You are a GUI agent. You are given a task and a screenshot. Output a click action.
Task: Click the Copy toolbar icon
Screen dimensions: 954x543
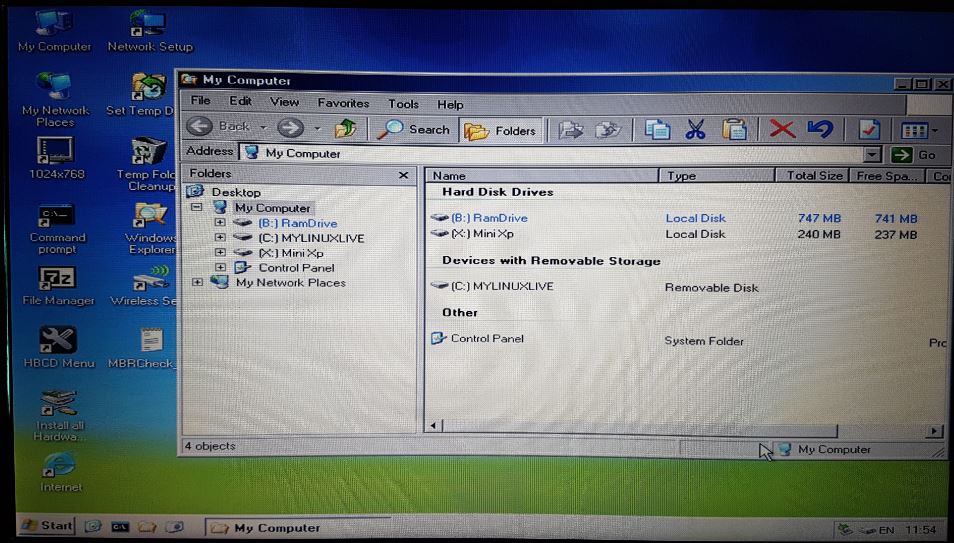coord(657,130)
